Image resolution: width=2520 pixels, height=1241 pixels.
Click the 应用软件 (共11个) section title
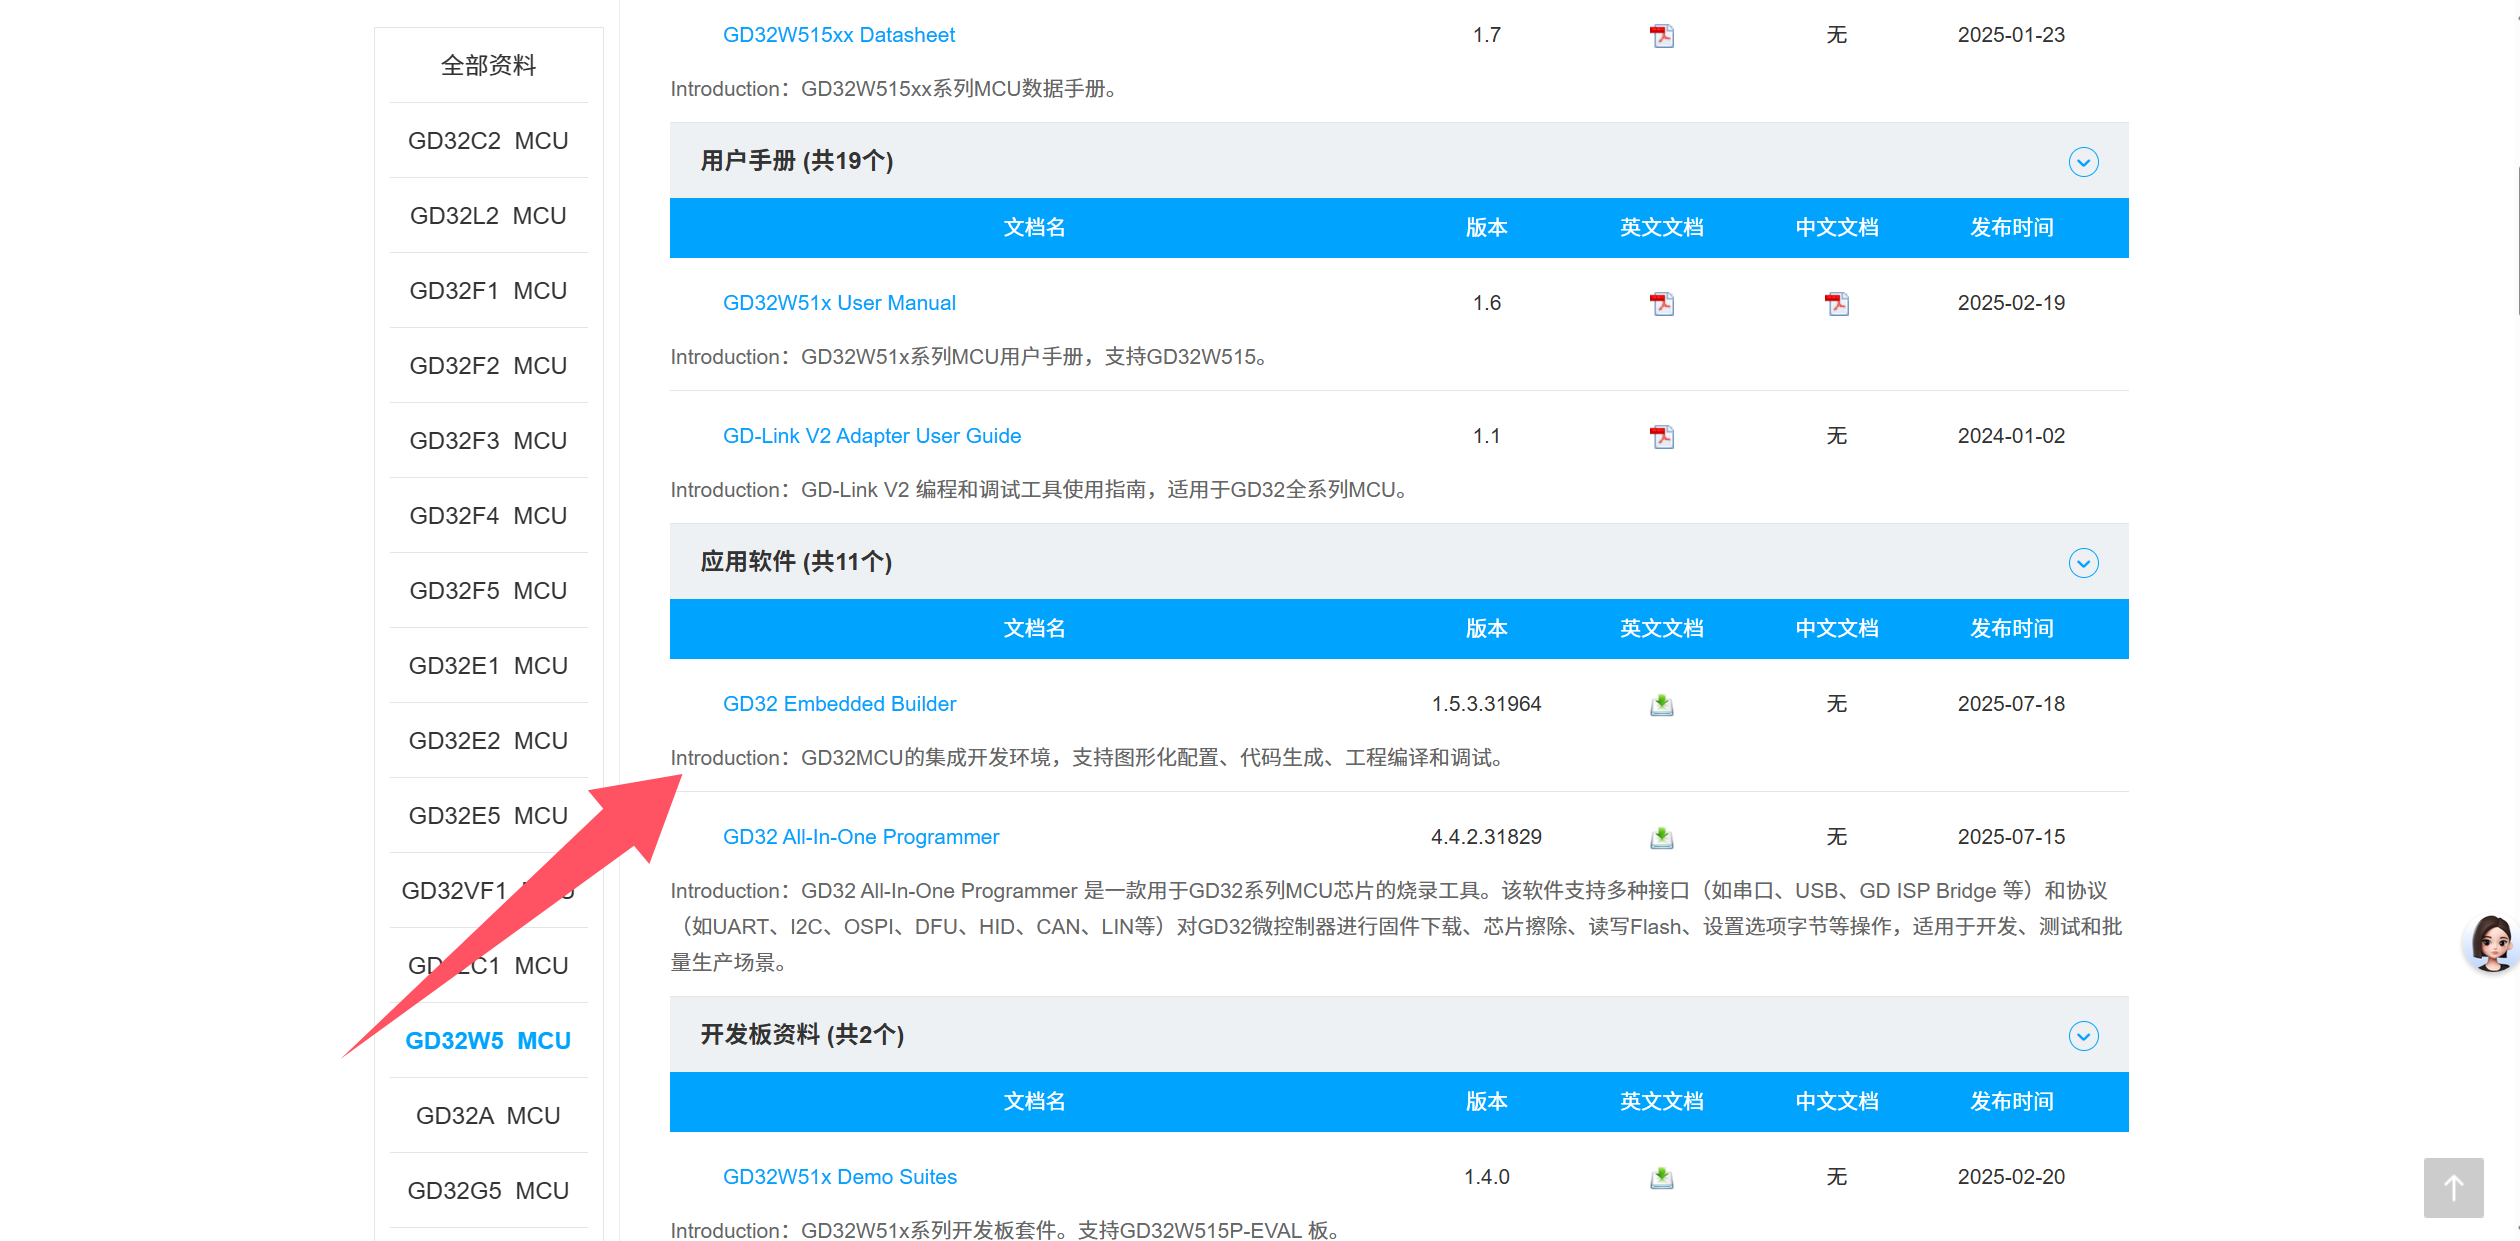(796, 562)
